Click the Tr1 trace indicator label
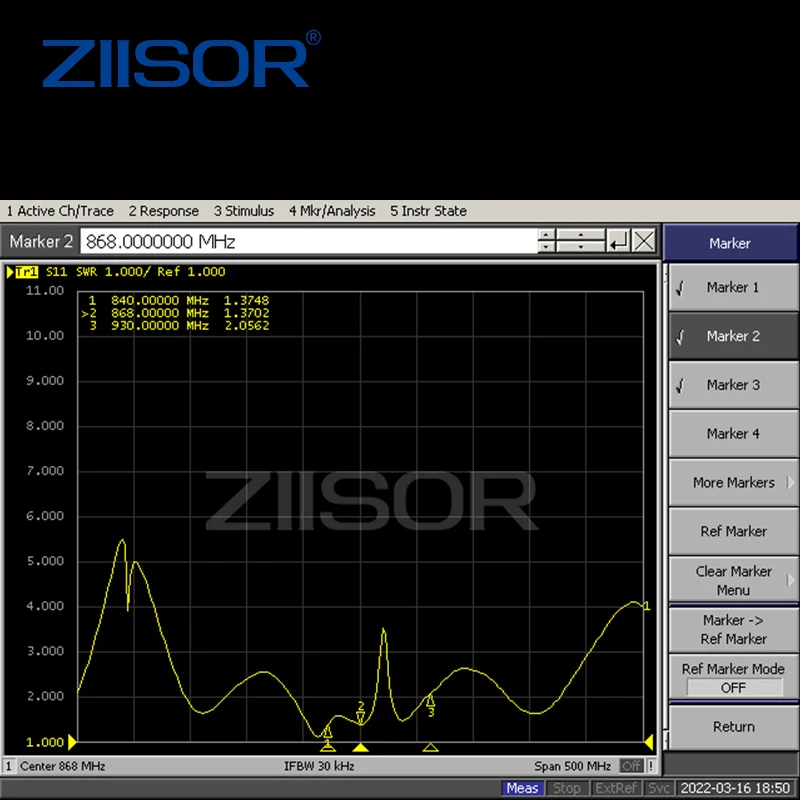 27,272
